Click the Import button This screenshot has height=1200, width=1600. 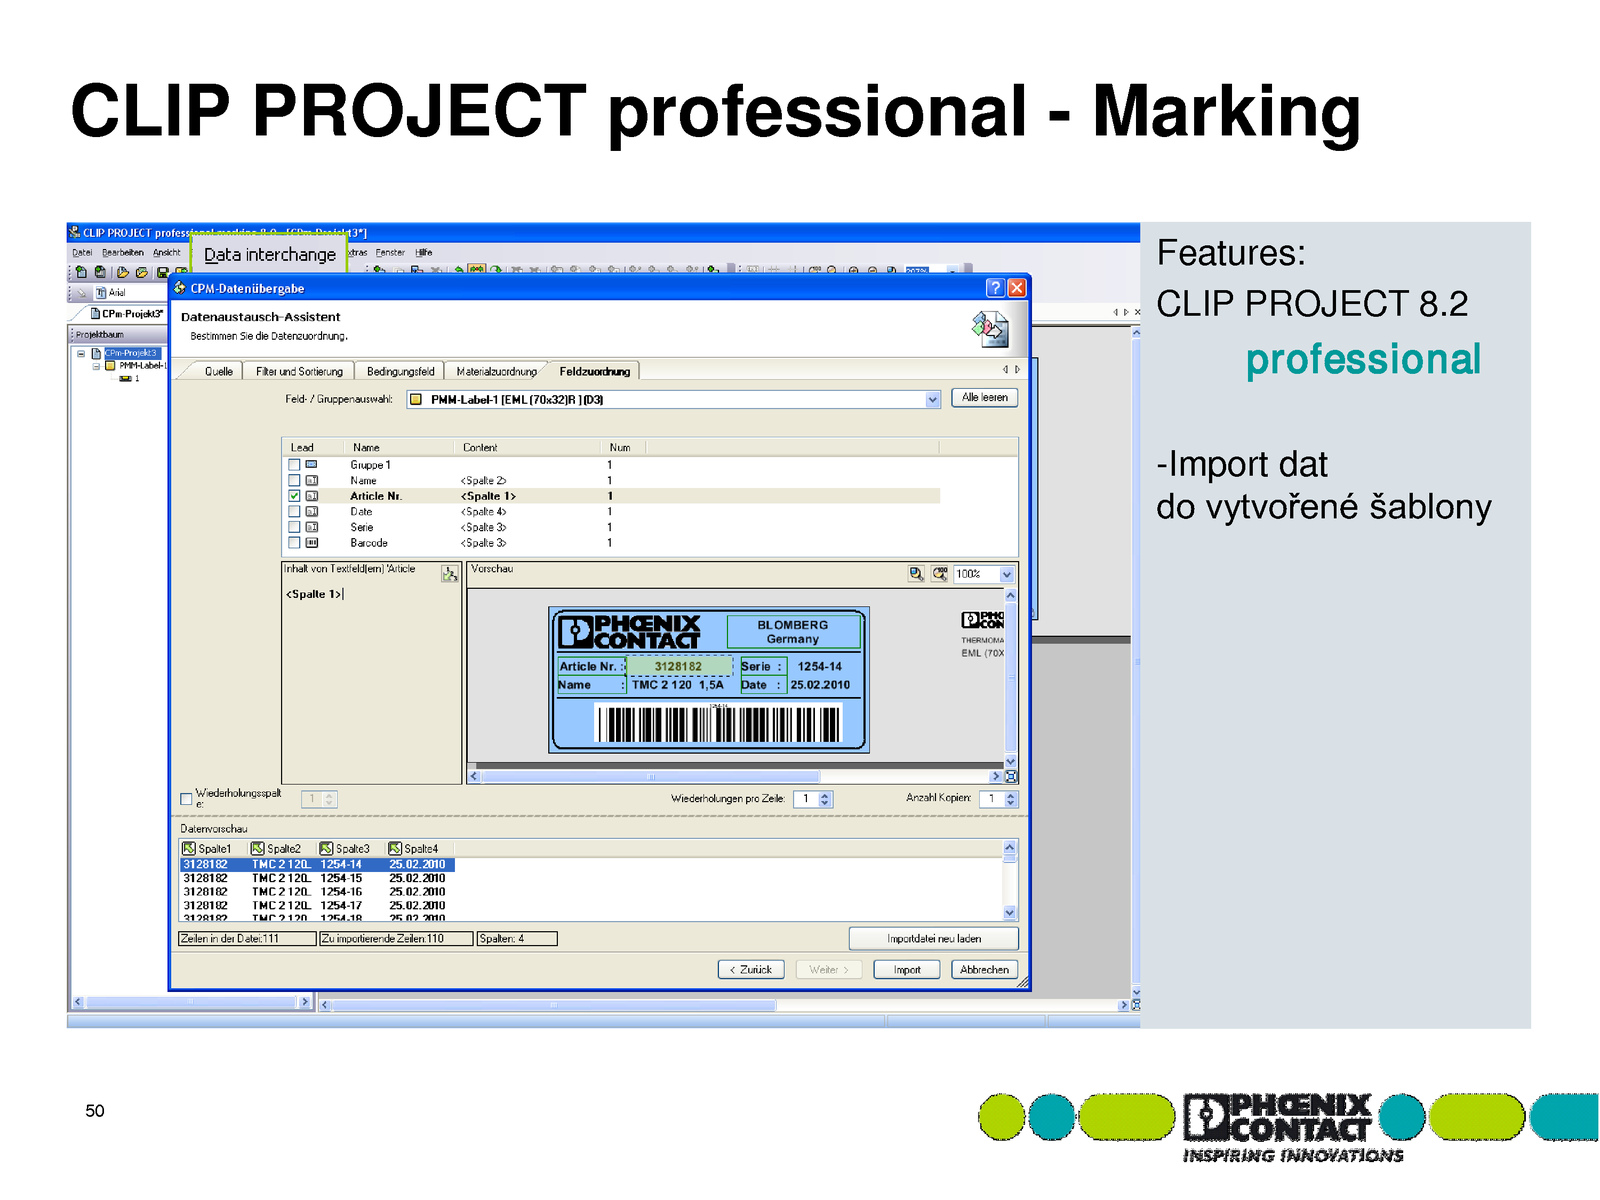pos(907,970)
